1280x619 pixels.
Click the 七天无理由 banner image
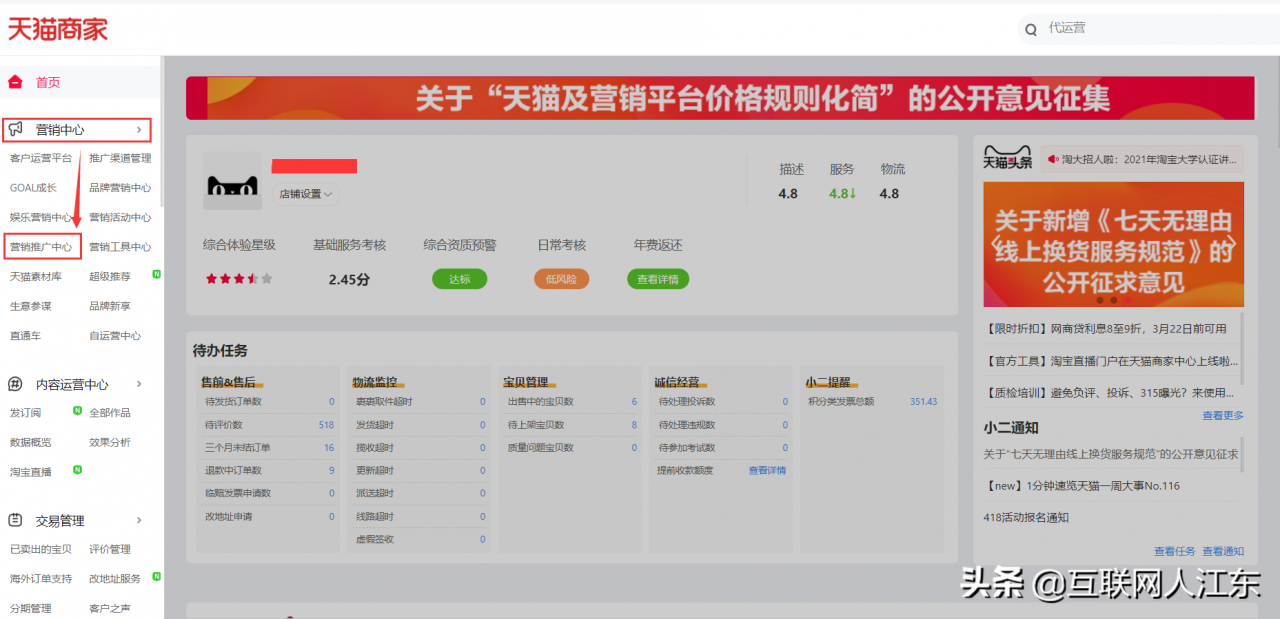point(1113,244)
